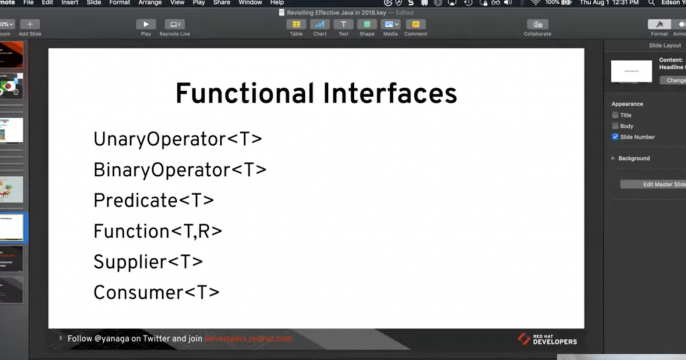This screenshot has width=686, height=360.
Task: Click the UnaryOperator<T> text line
Action: pos(178,140)
